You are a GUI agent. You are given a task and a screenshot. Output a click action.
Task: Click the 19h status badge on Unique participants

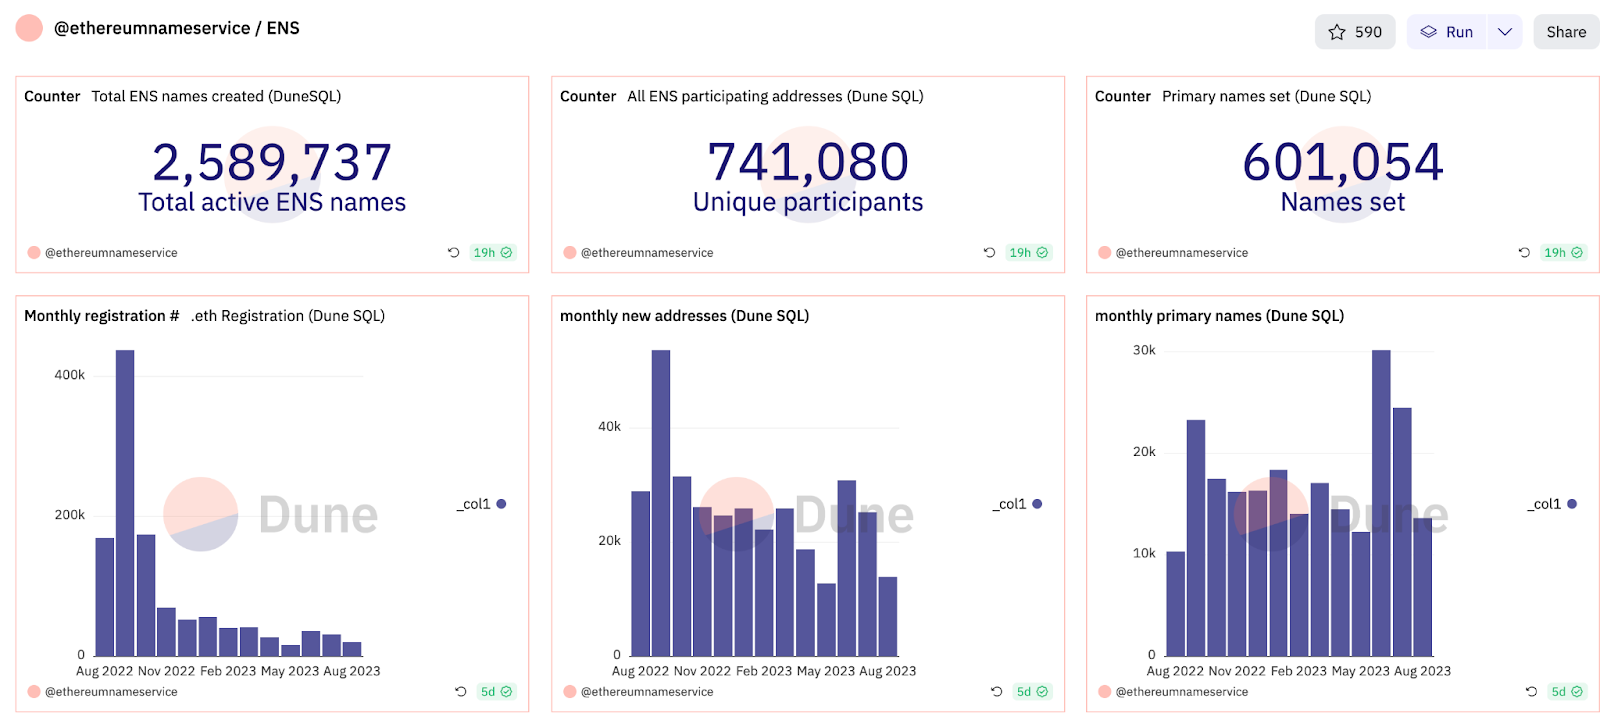[1028, 253]
